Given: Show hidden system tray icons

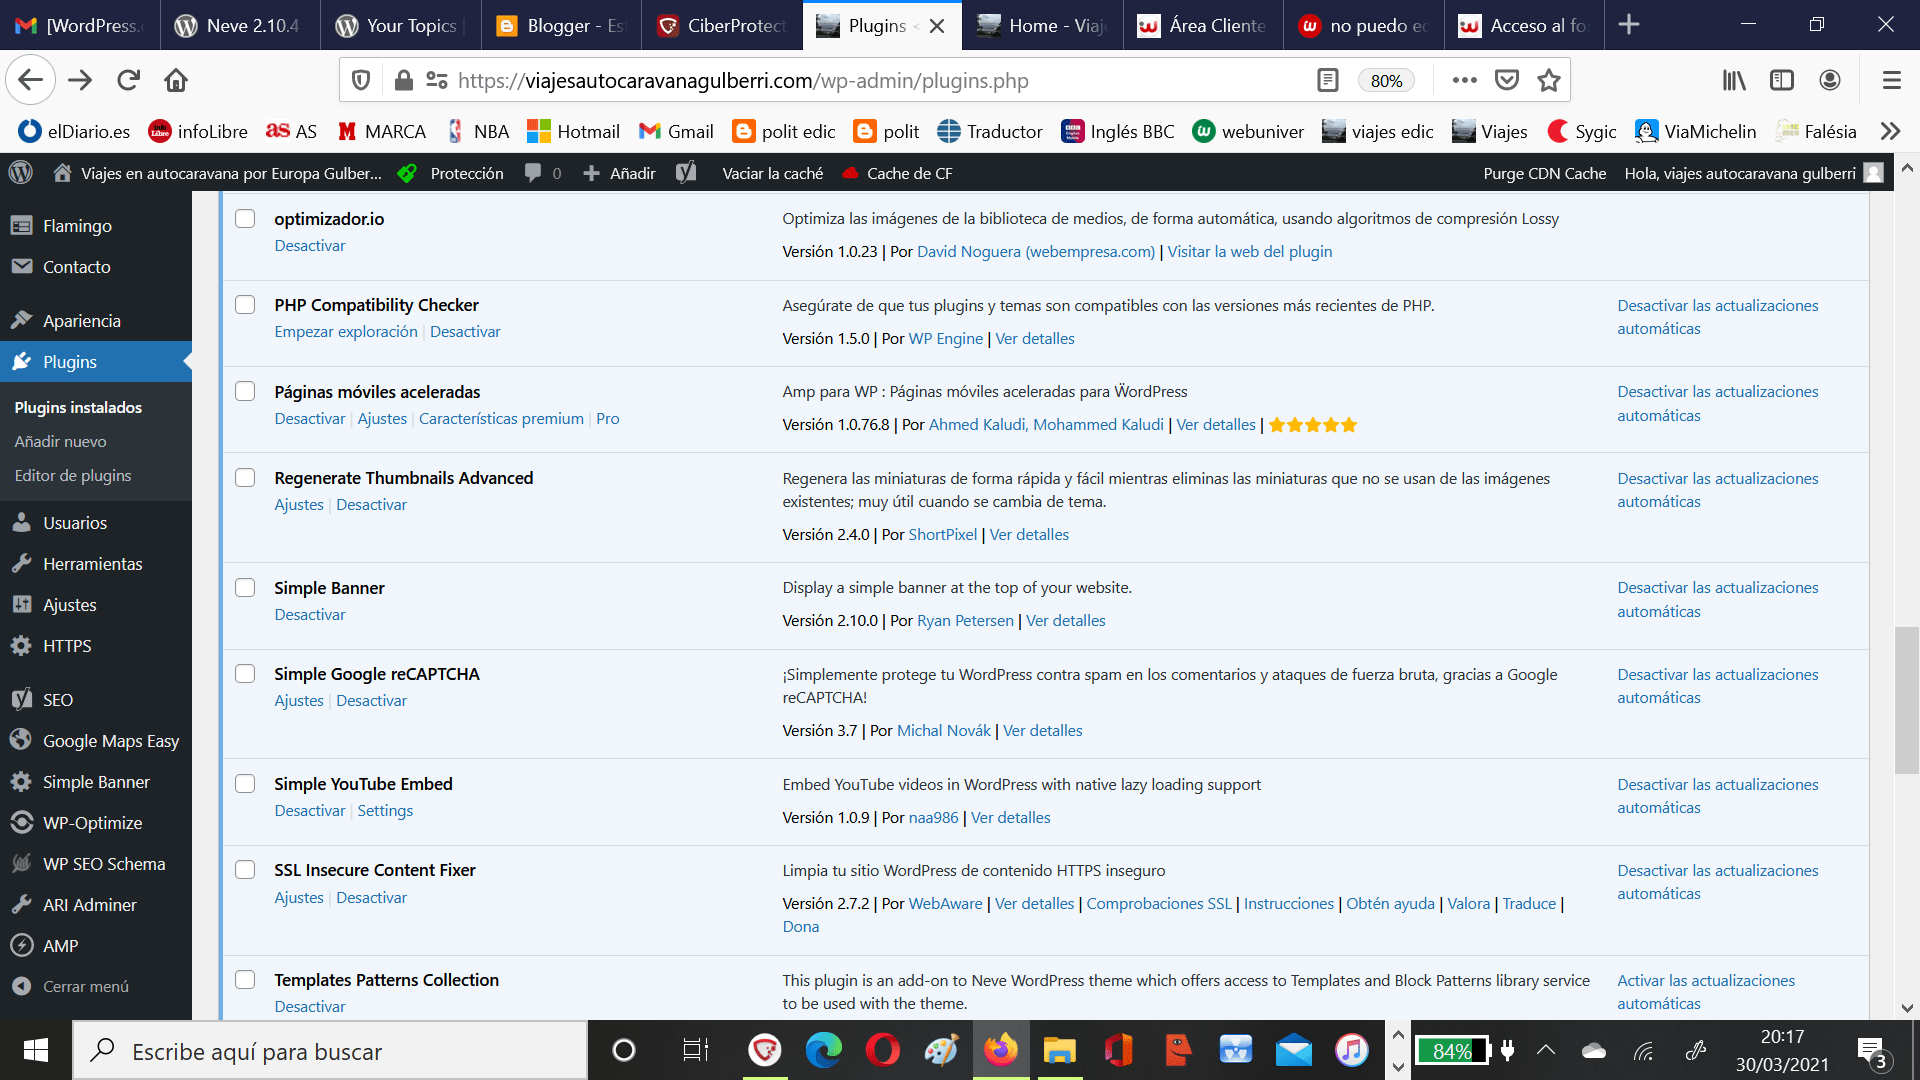Looking at the screenshot, I should (1546, 1050).
